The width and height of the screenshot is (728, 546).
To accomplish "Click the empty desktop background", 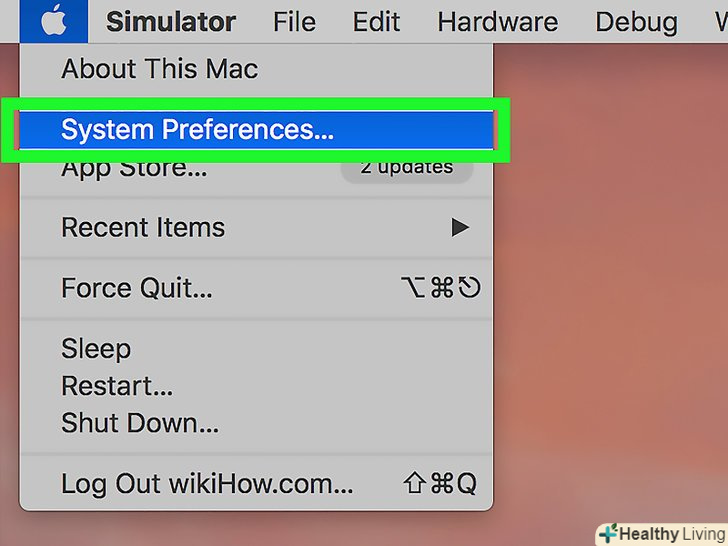I will 610,300.
